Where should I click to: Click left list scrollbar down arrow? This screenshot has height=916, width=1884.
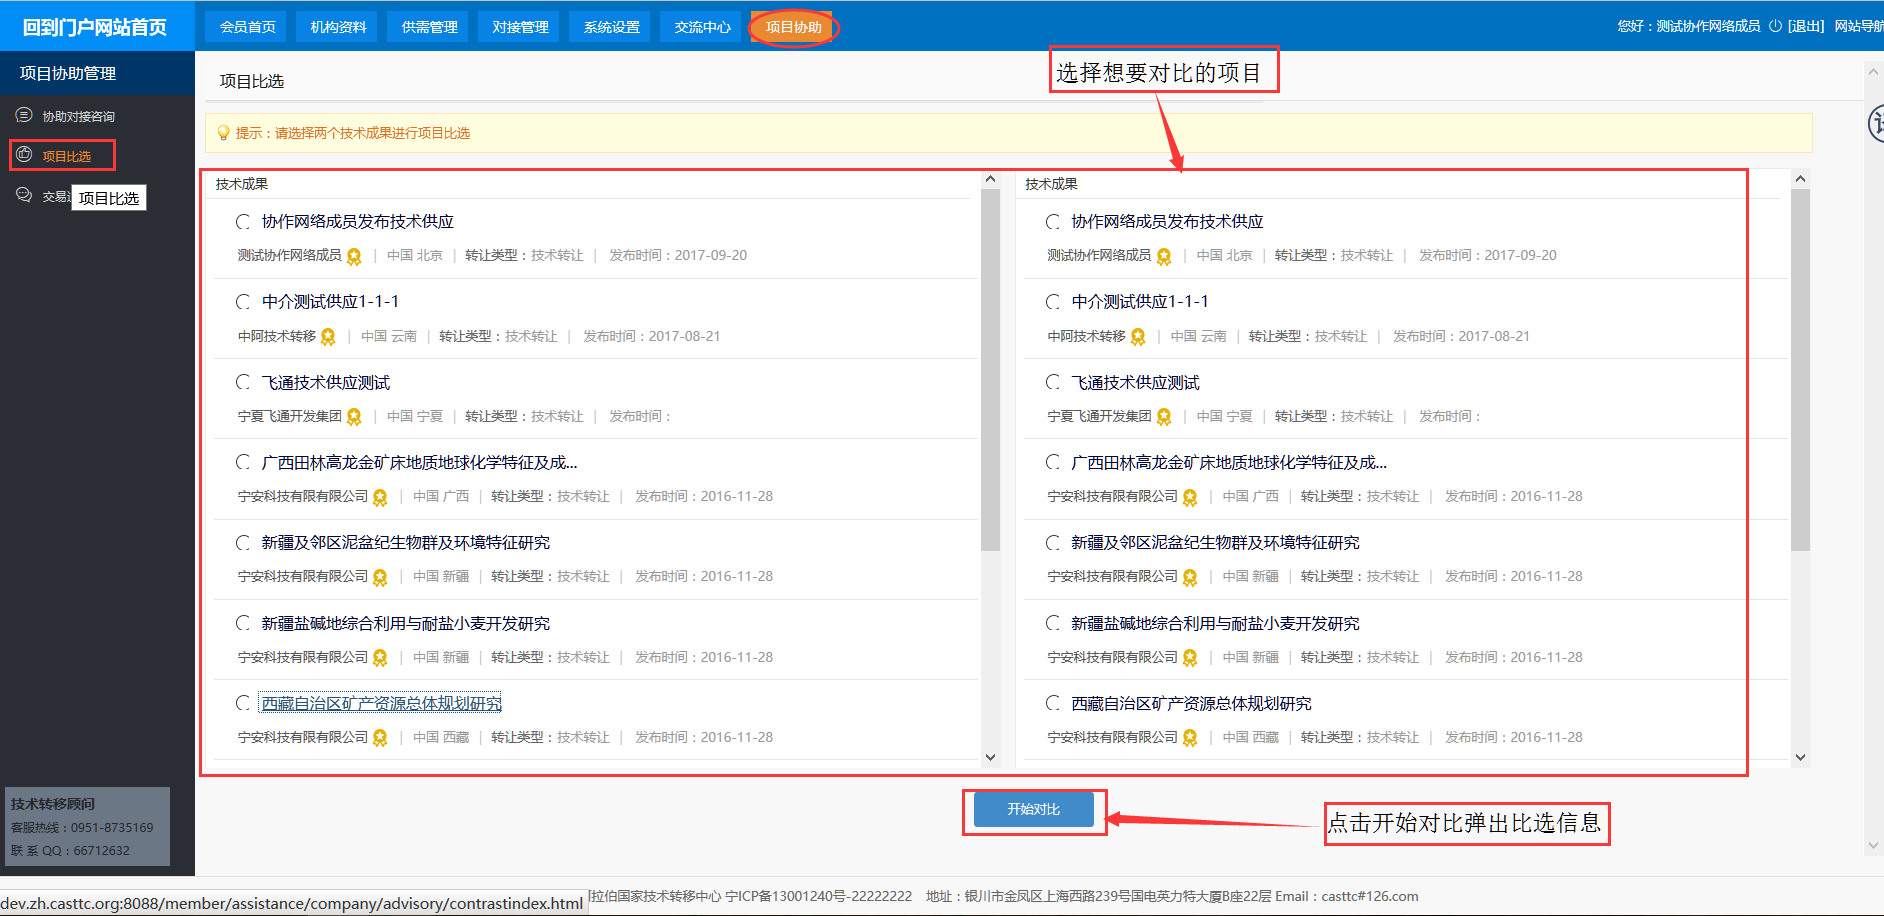990,757
